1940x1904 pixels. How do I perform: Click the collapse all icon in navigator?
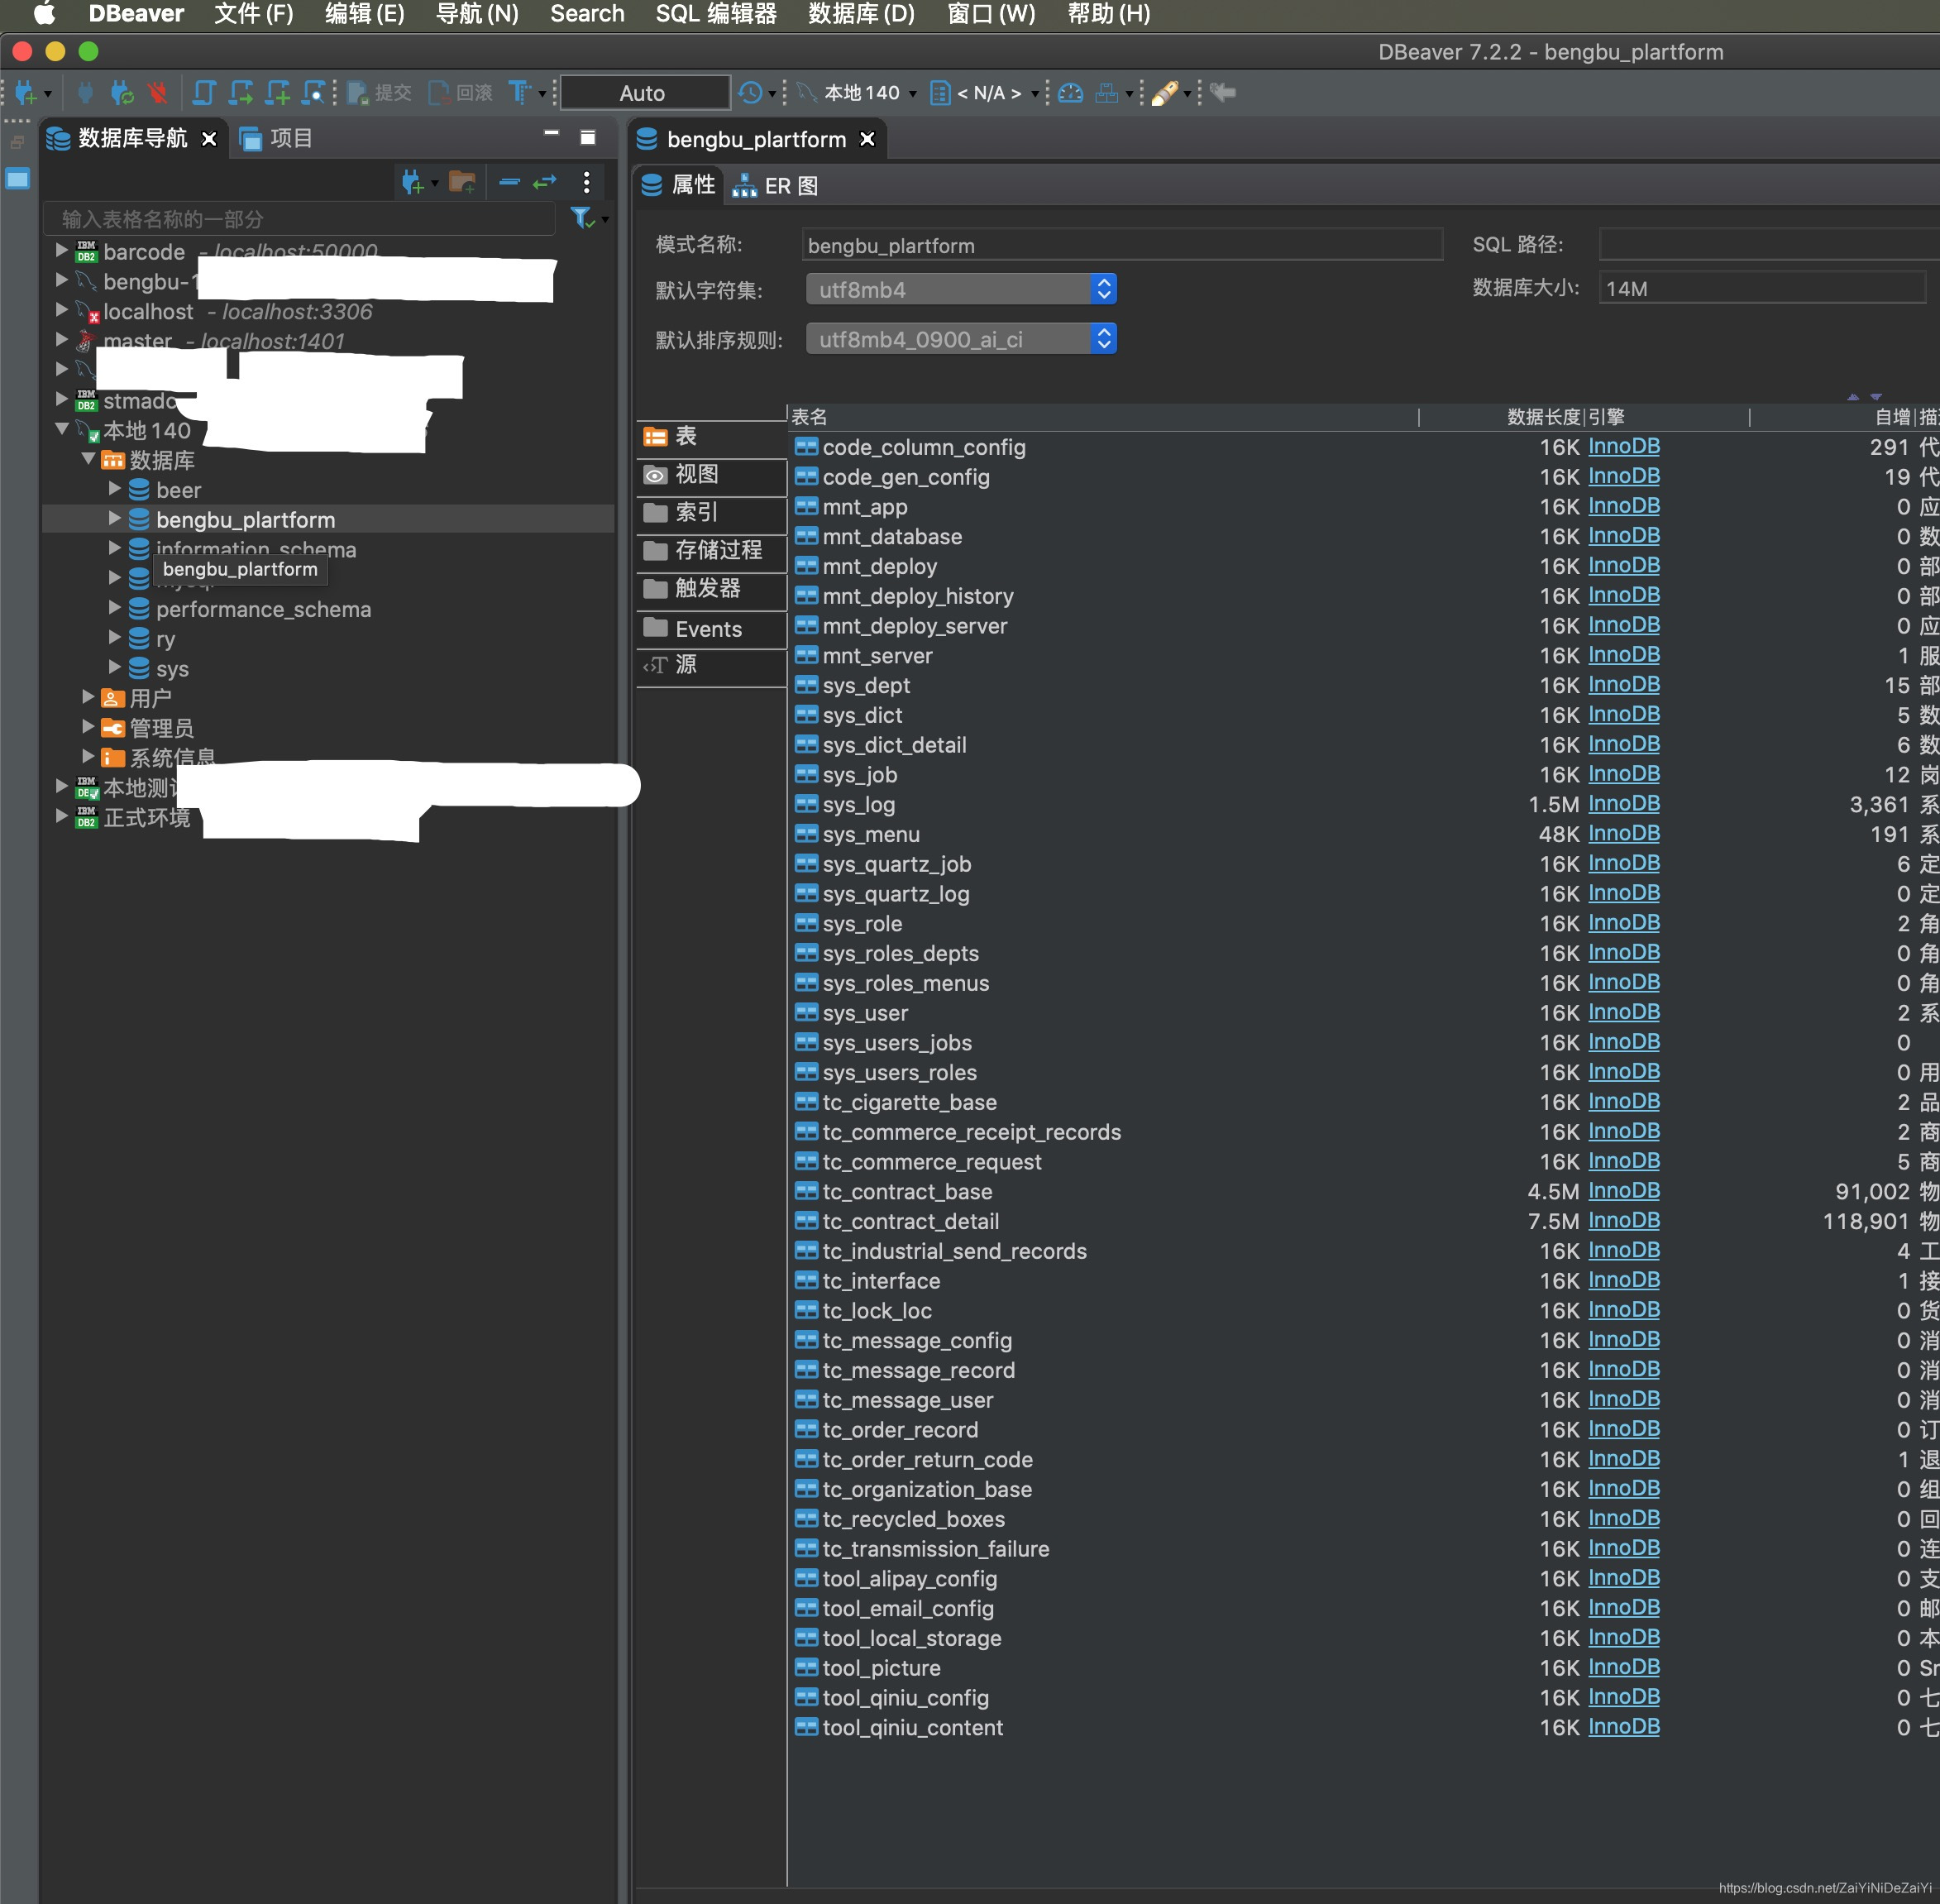(509, 182)
